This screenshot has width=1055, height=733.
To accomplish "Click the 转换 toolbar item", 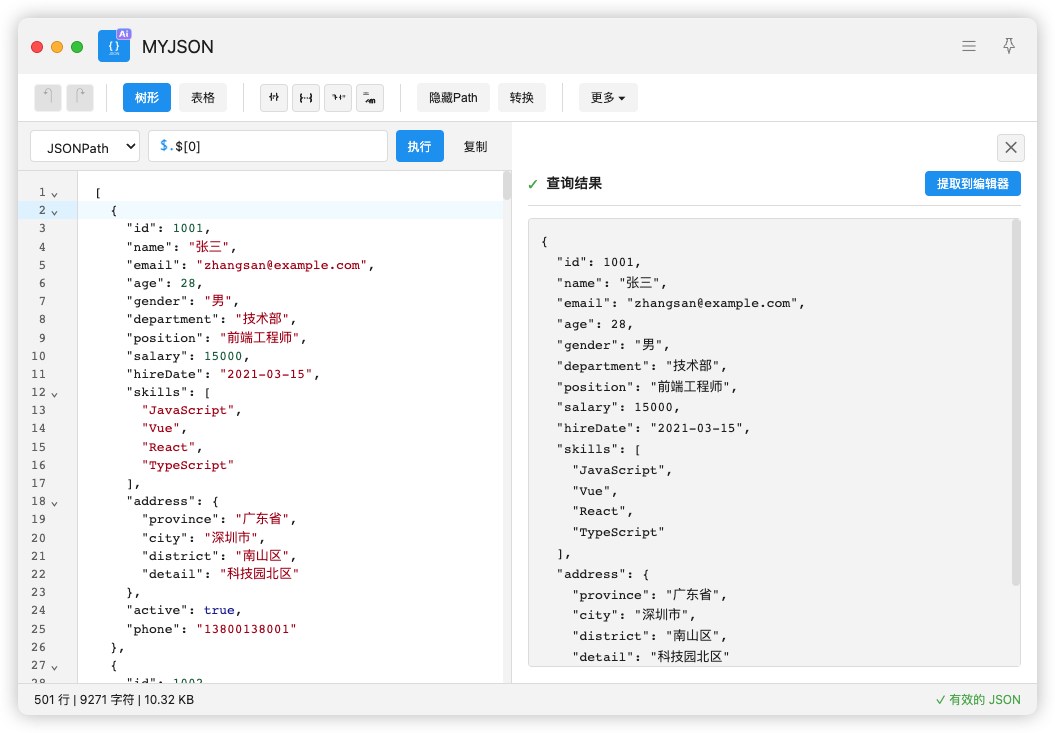I will coord(522,97).
